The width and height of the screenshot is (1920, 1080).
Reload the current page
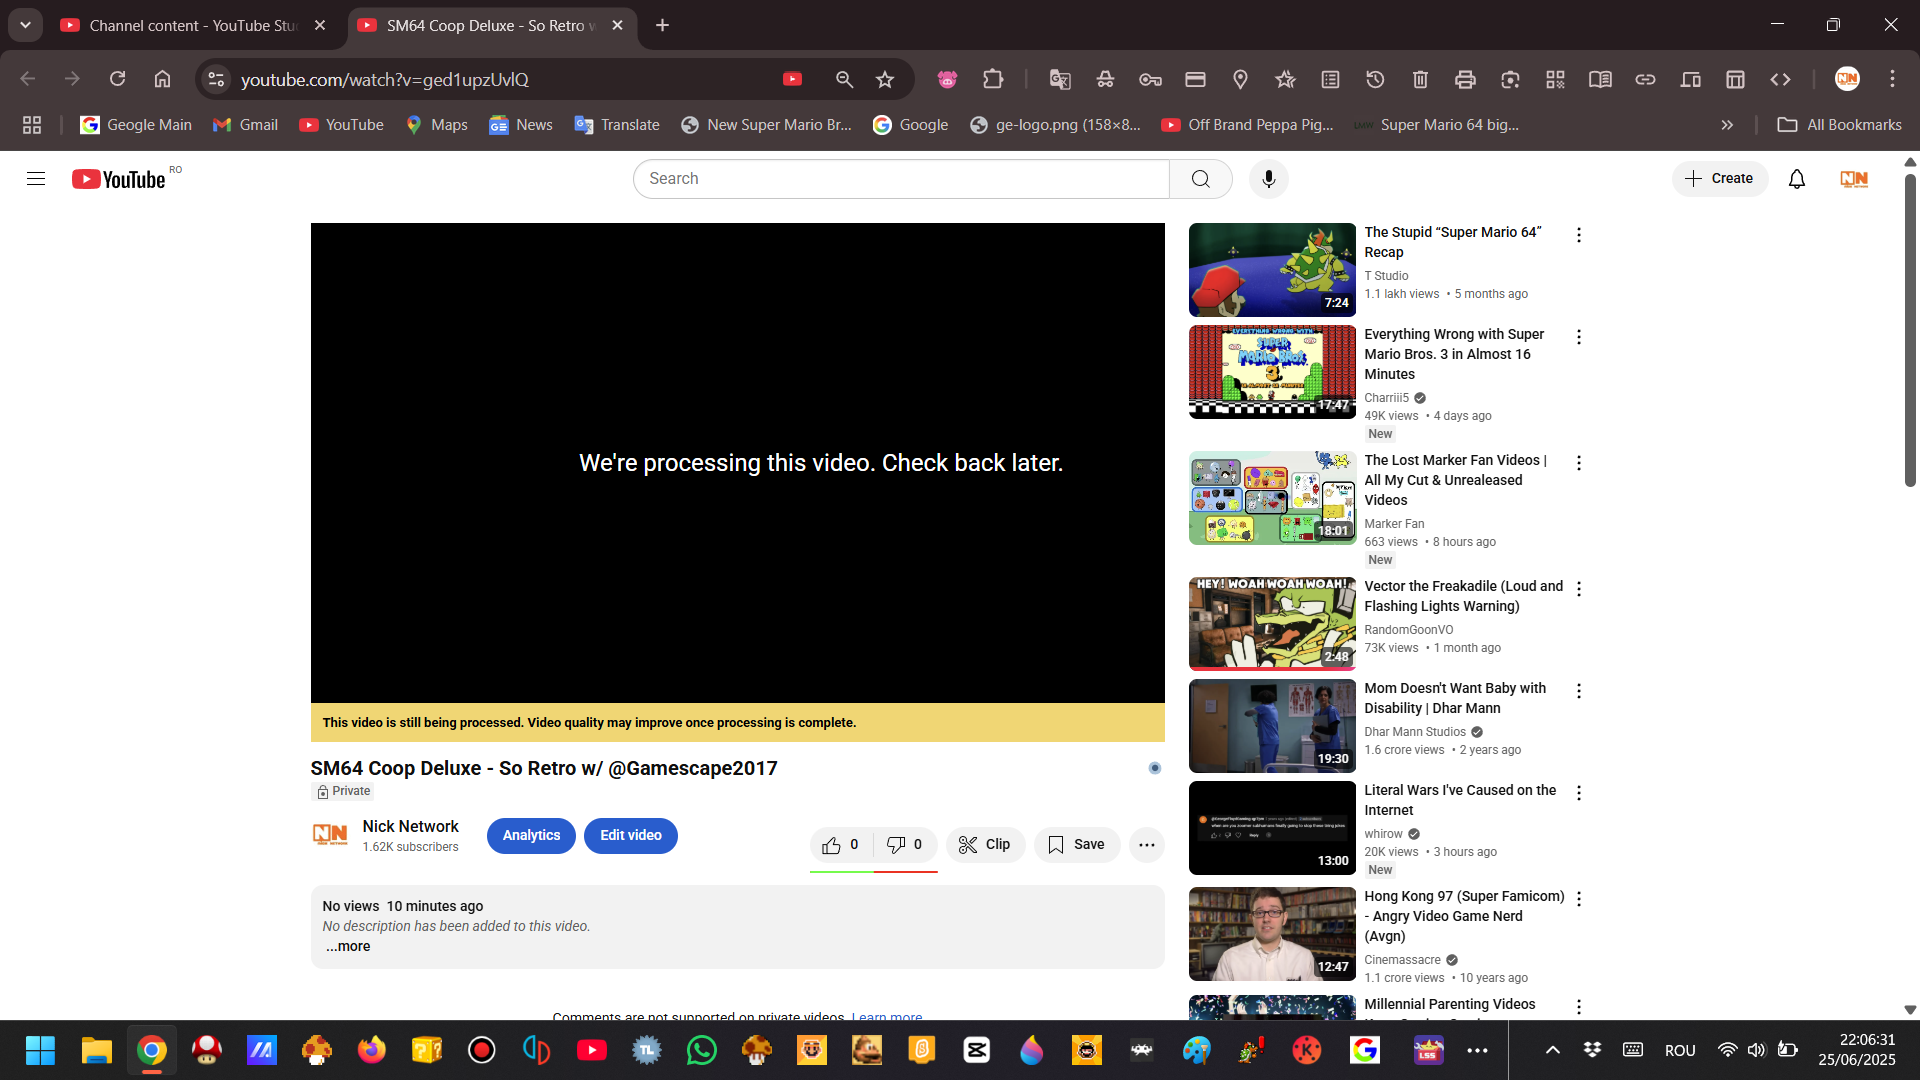[117, 79]
